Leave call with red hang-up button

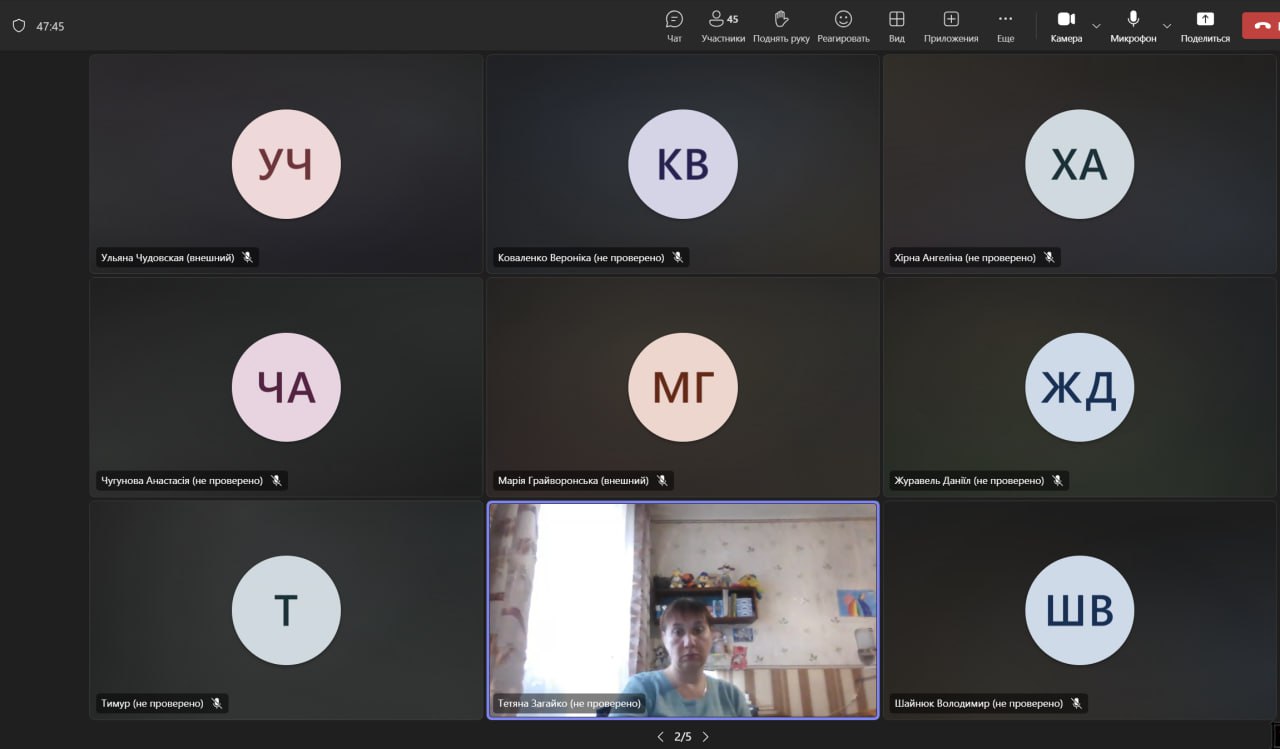[1262, 26]
